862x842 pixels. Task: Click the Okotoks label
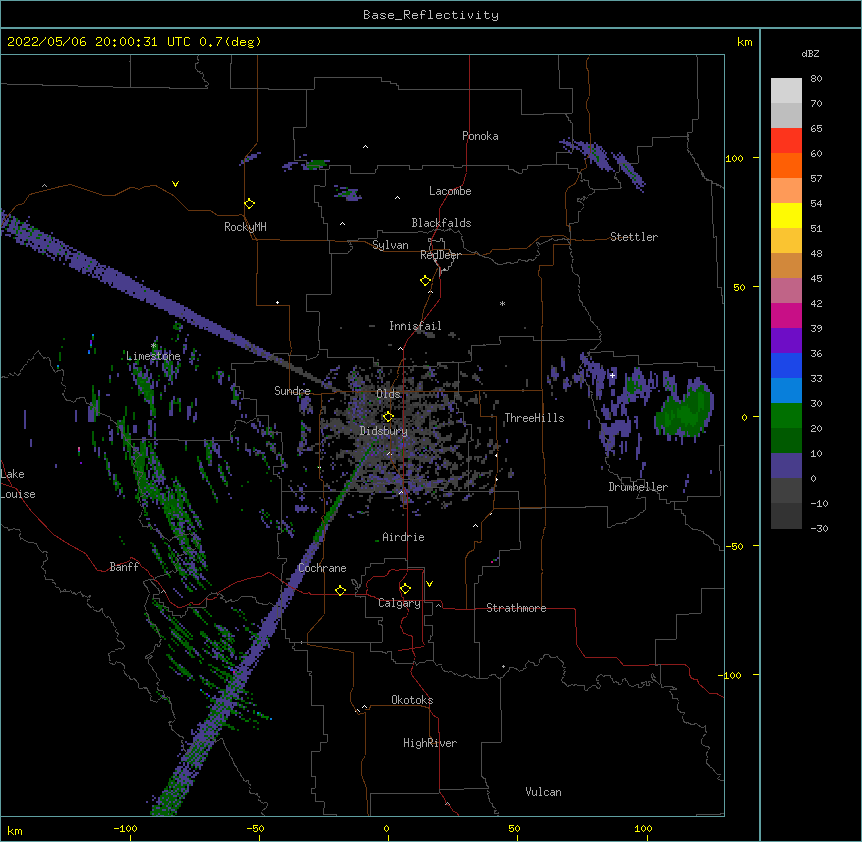[x=412, y=700]
